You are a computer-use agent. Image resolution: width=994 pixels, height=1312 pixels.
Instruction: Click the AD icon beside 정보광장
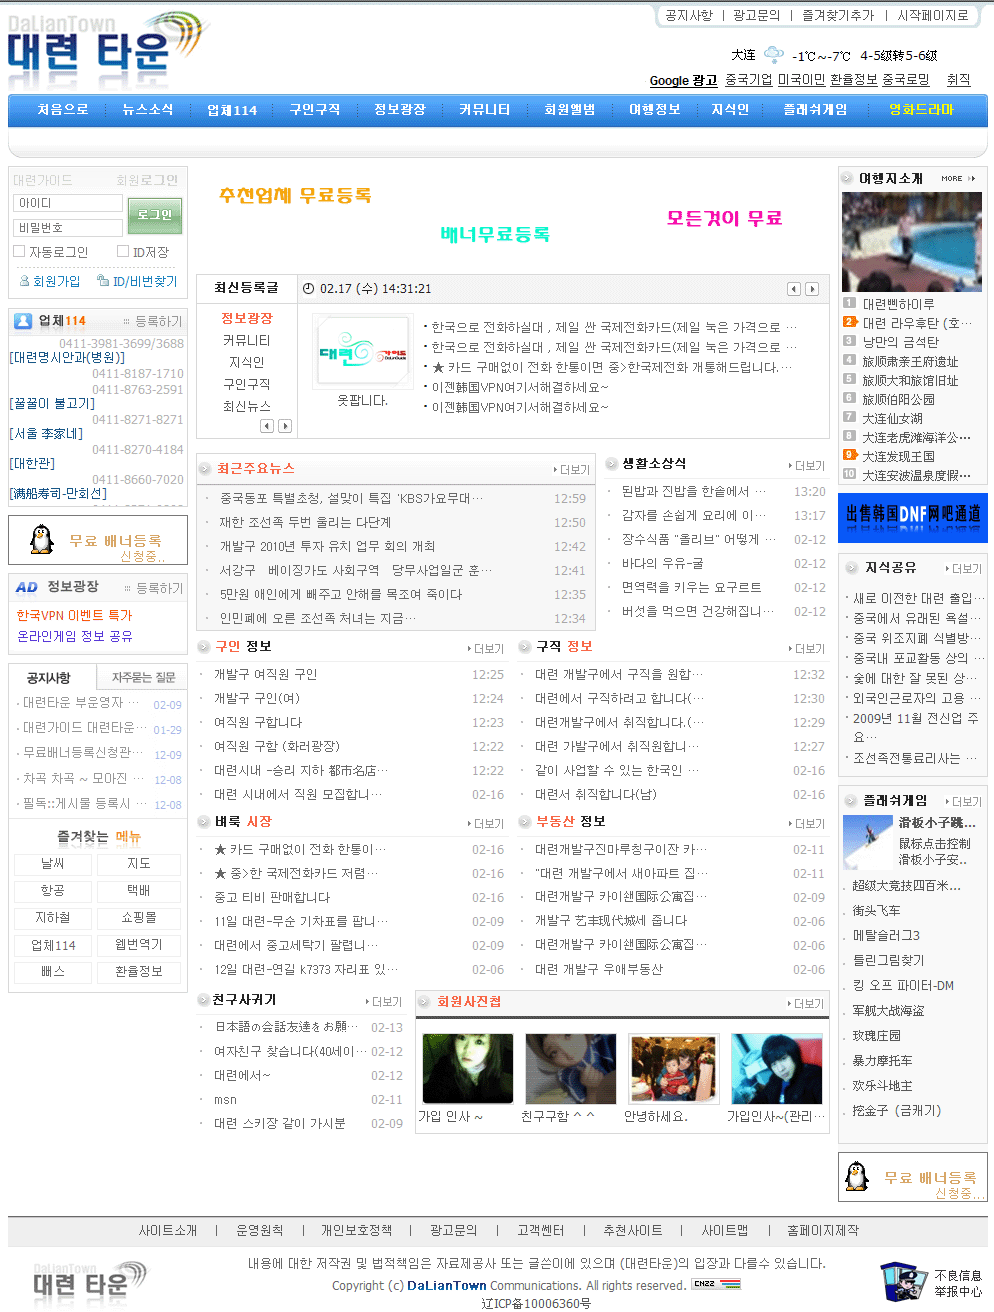[27, 587]
